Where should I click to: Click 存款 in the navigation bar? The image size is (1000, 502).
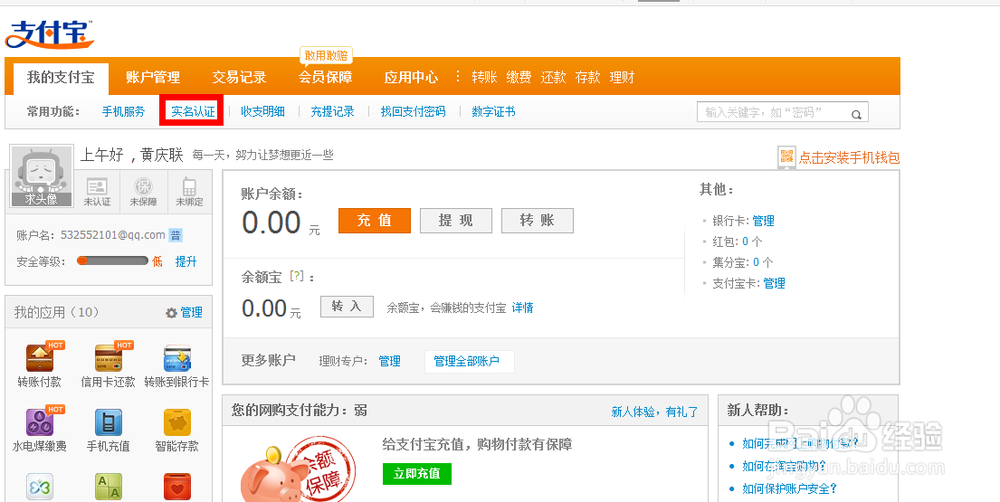[x=587, y=78]
